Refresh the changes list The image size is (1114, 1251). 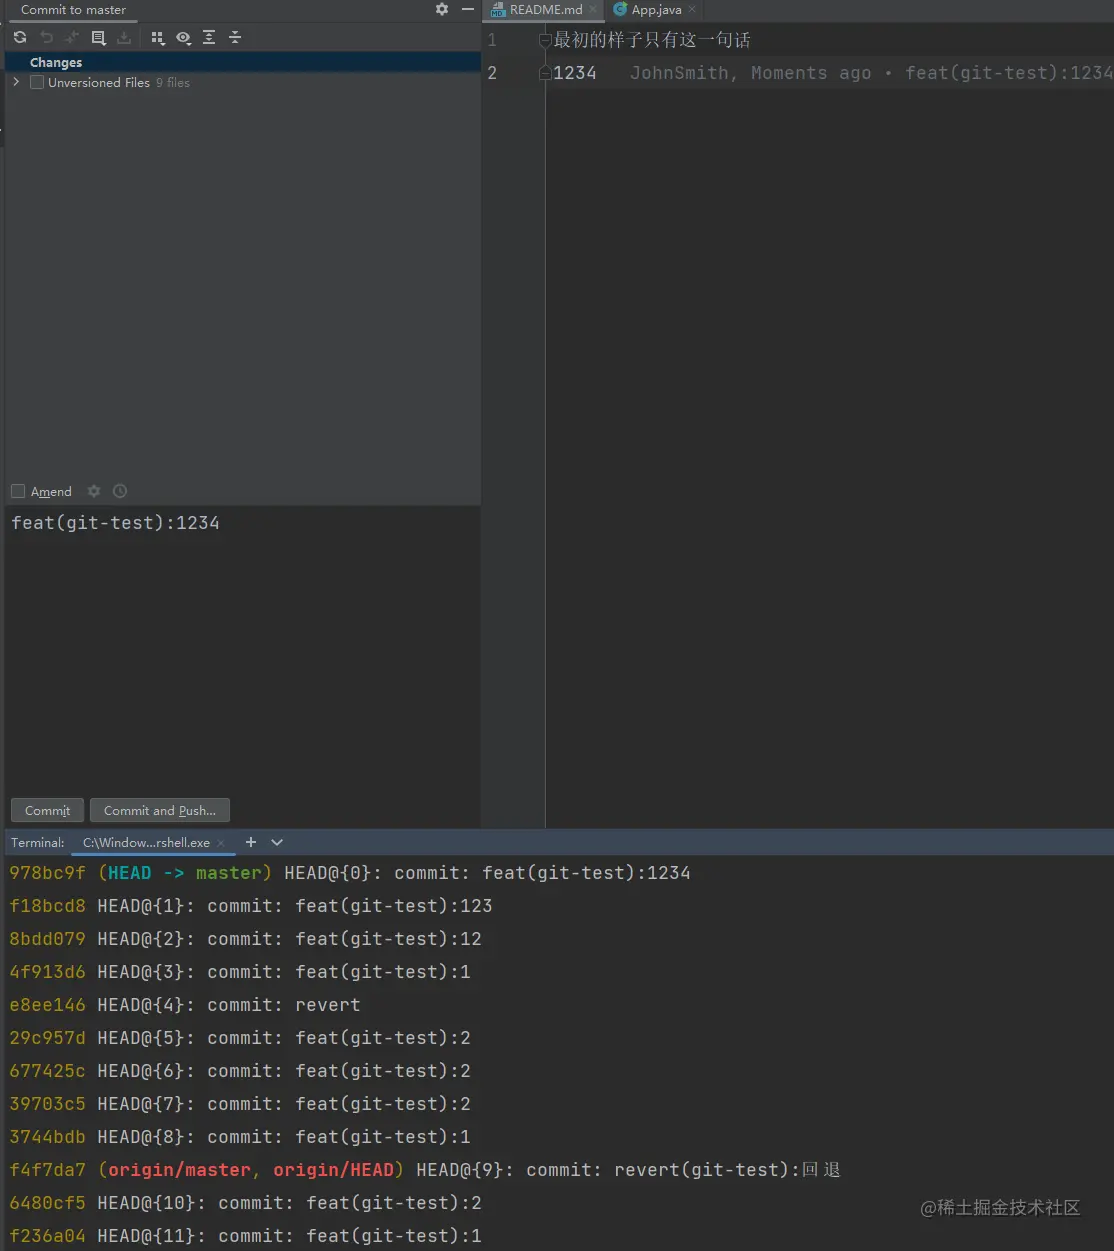pos(20,37)
